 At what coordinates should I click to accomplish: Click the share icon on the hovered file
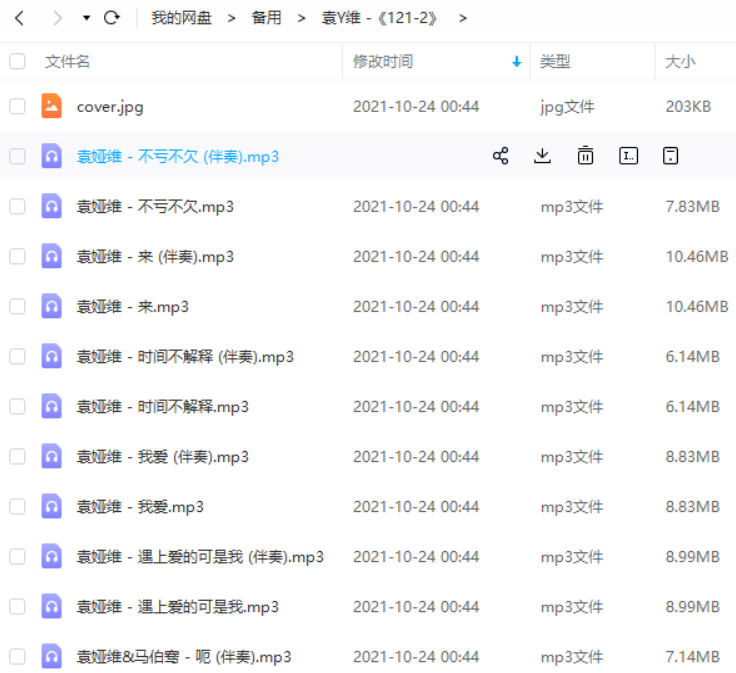click(x=501, y=156)
